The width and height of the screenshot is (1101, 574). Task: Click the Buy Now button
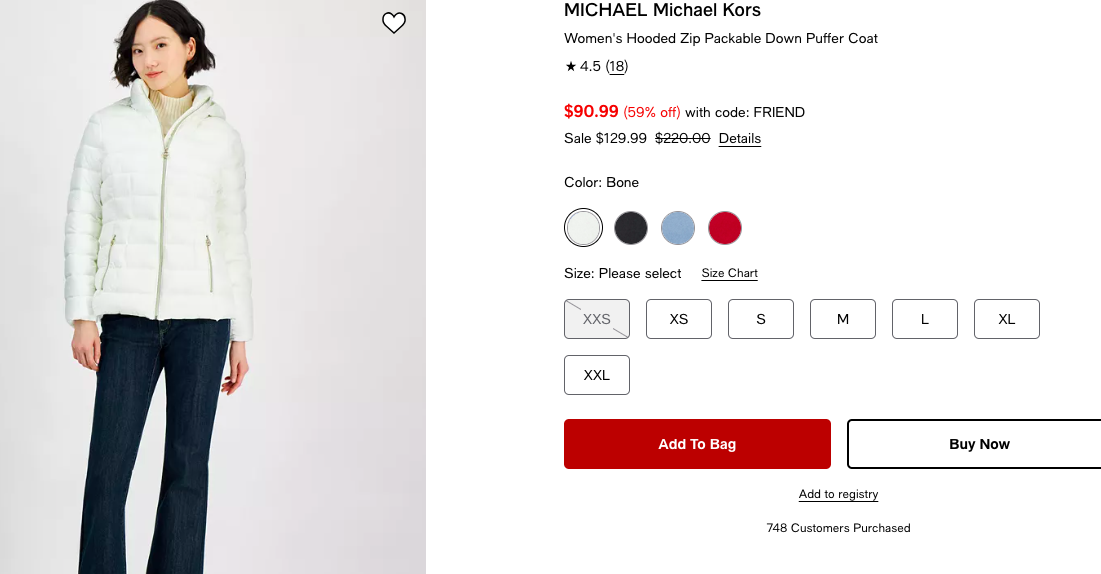pos(978,444)
